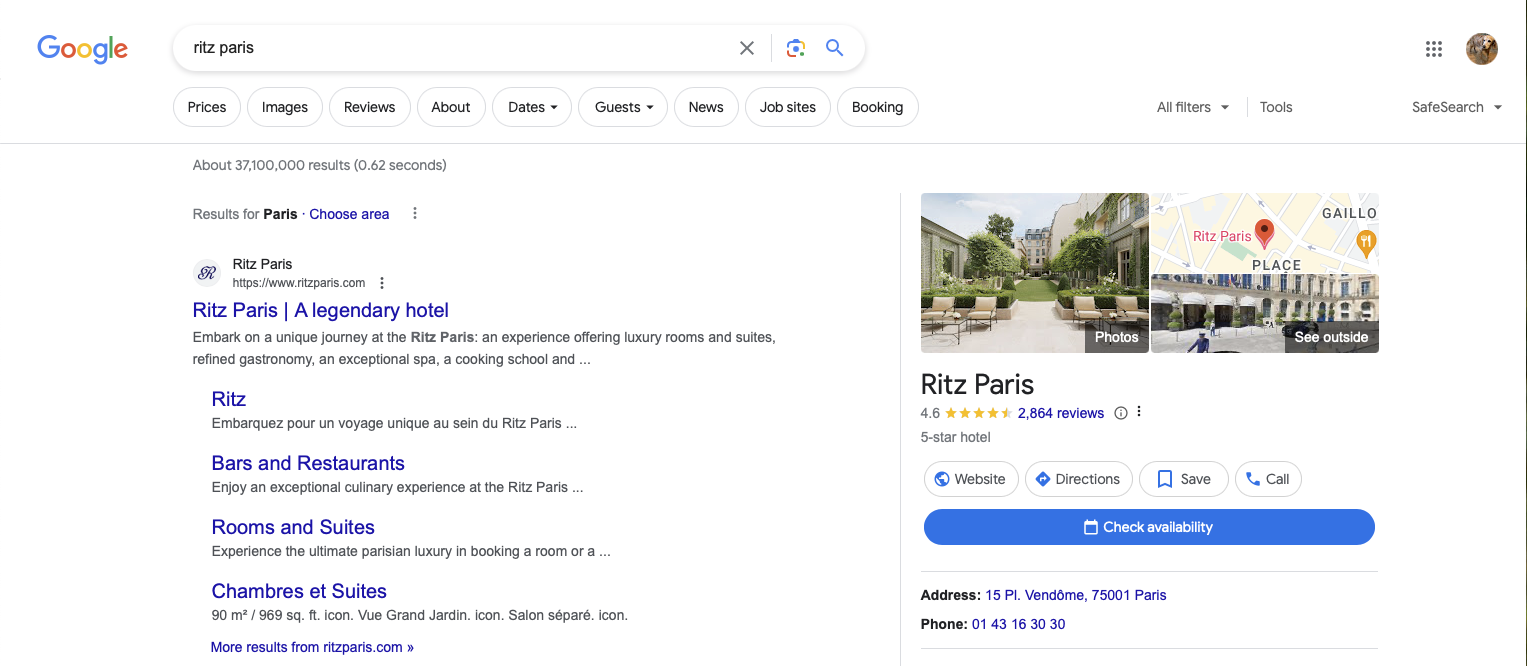Open the SafeSearch dropdown
Viewport: 1527px width, 666px height.
(1456, 108)
